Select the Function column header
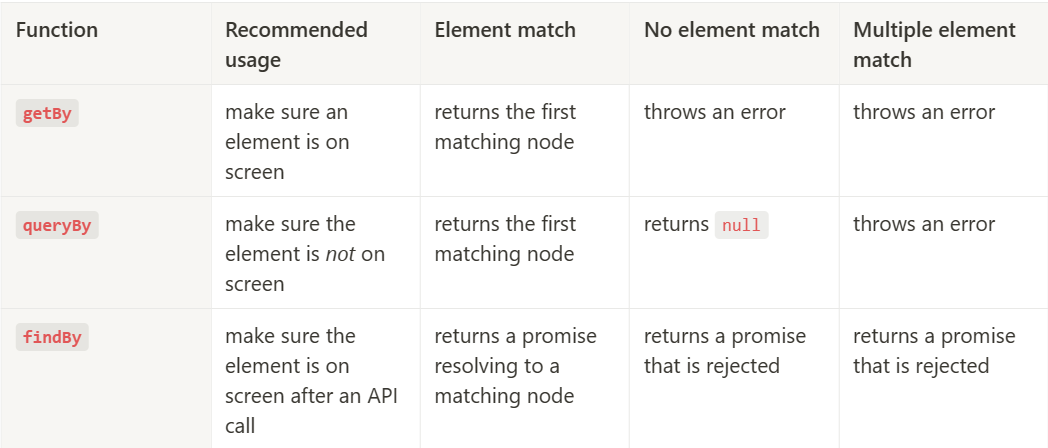The height and width of the screenshot is (448, 1048). tap(57, 30)
